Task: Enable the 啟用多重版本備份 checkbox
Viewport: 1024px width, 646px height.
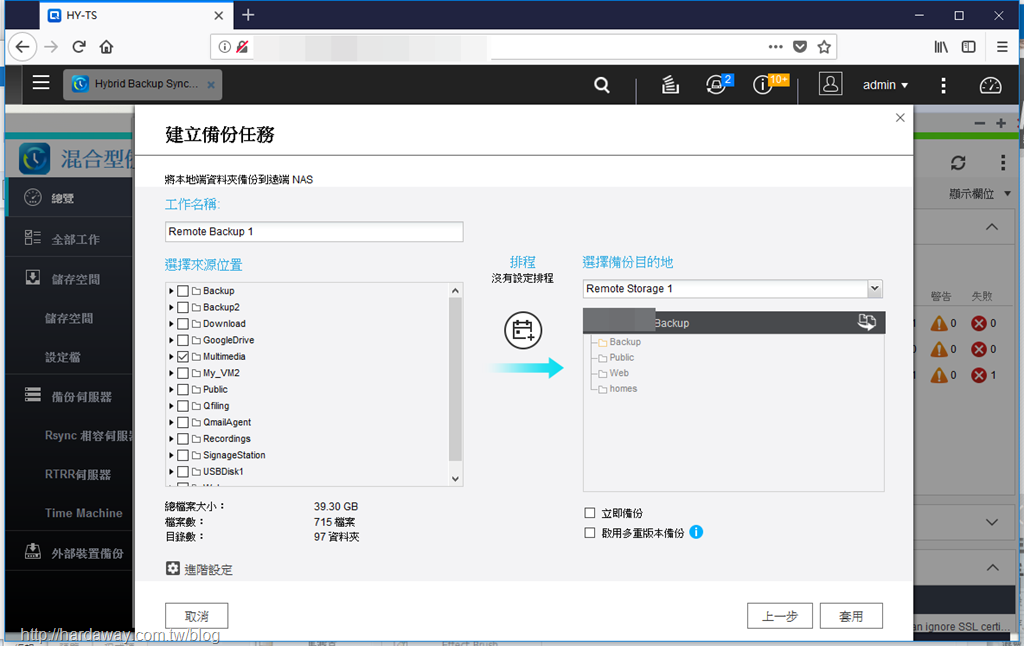Action: pyautogui.click(x=590, y=532)
